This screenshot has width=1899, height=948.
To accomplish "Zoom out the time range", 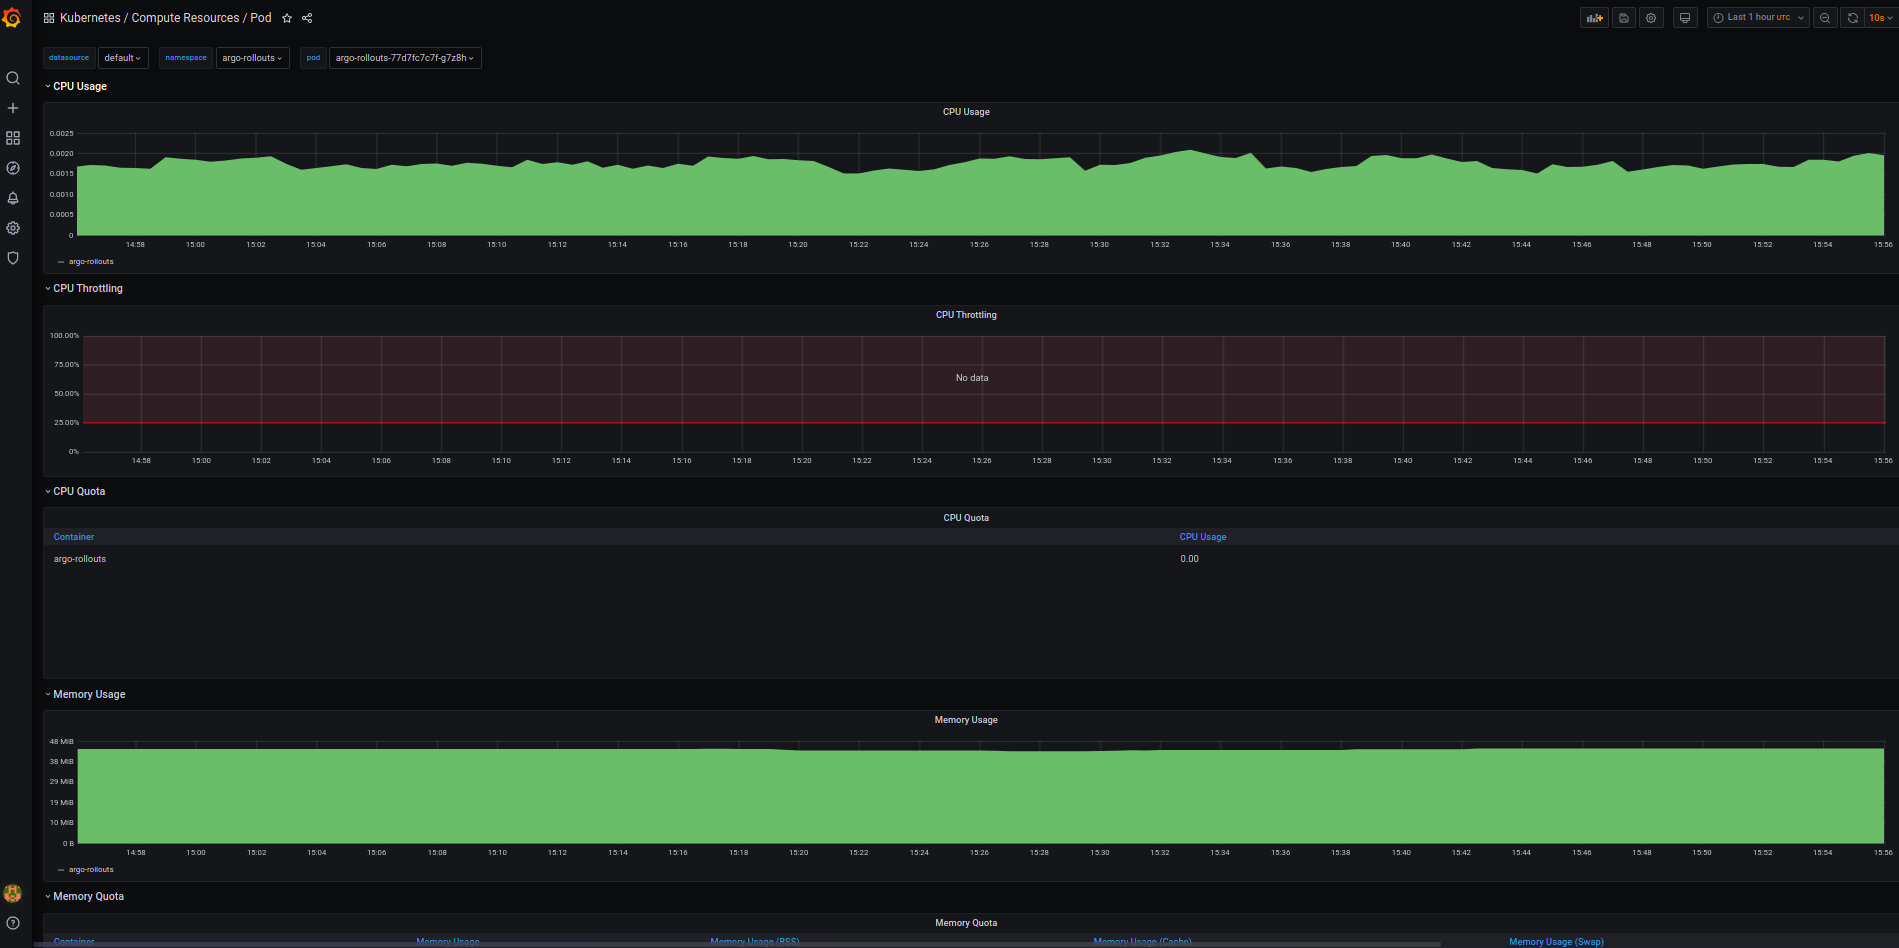I will pos(1825,18).
